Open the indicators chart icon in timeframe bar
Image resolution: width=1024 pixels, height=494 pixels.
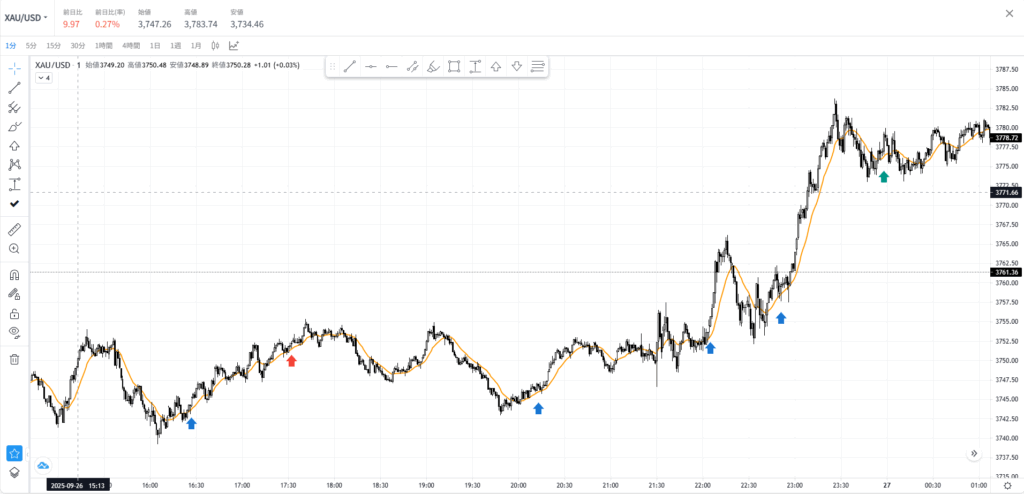[234, 45]
